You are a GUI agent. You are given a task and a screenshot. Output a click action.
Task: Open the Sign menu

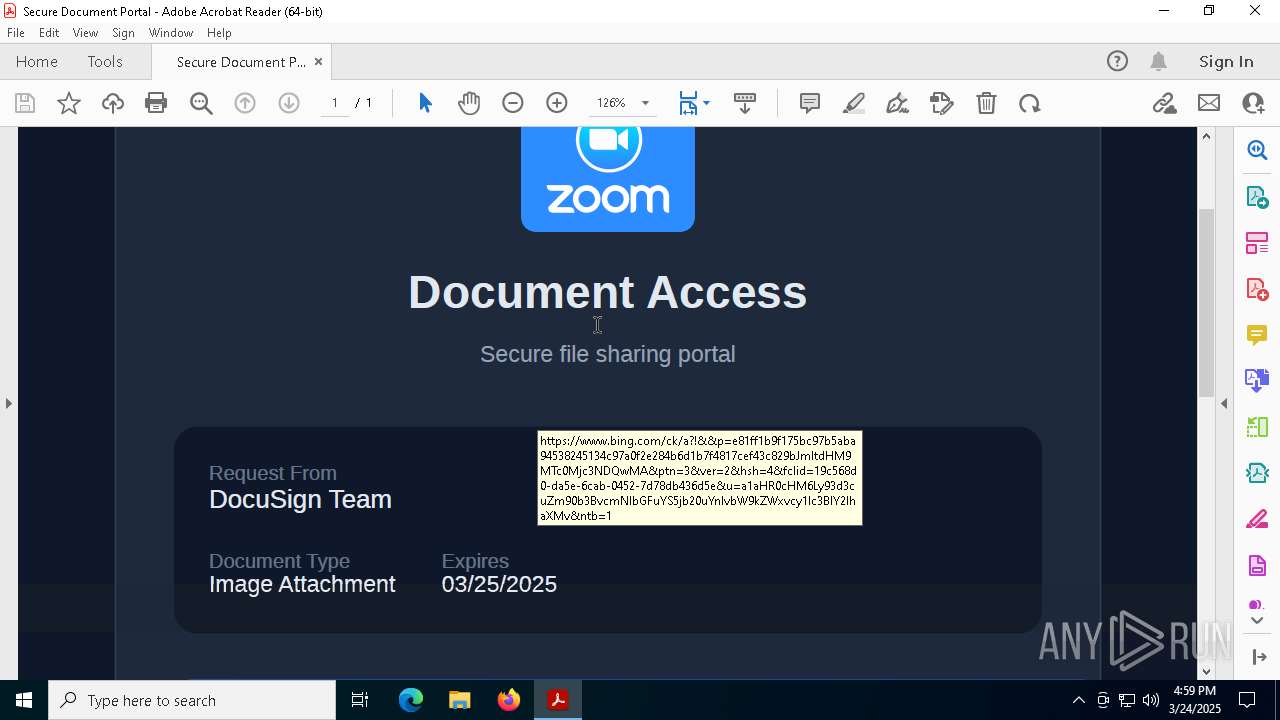coord(123,33)
